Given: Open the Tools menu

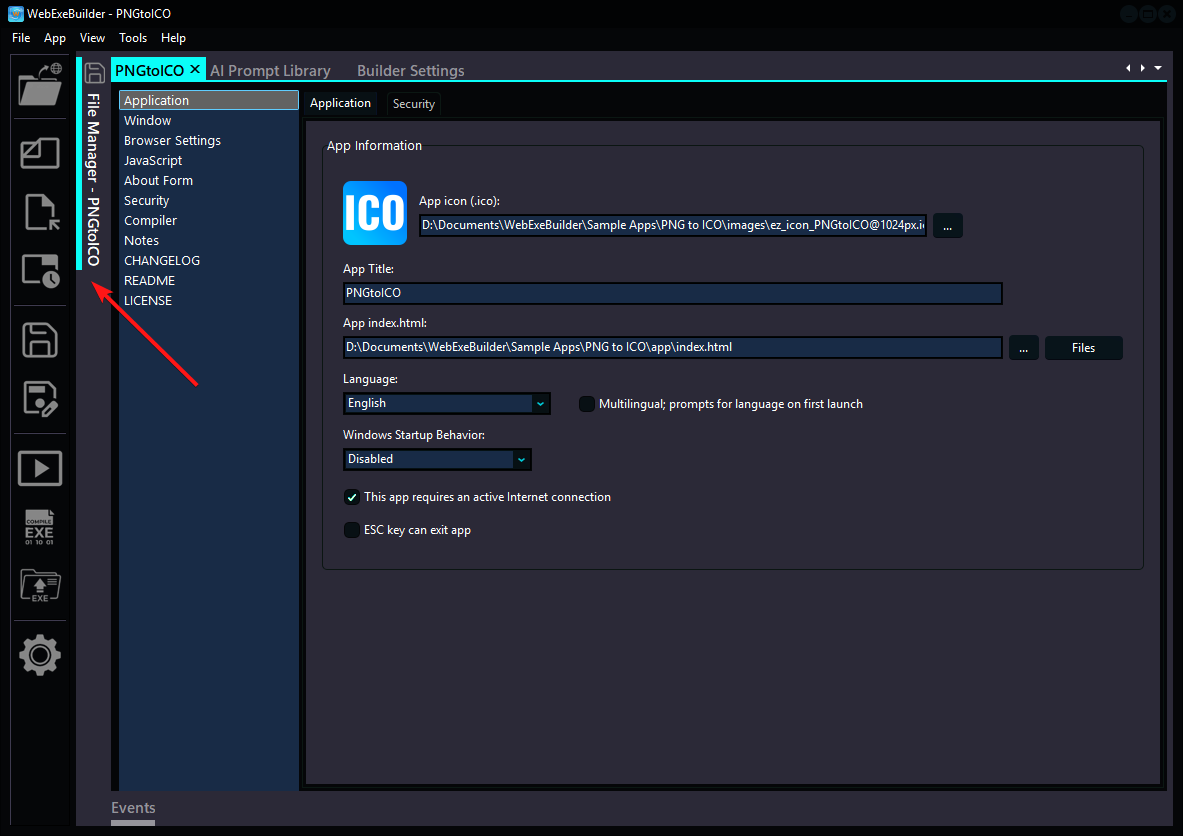Looking at the screenshot, I should tap(133, 37).
